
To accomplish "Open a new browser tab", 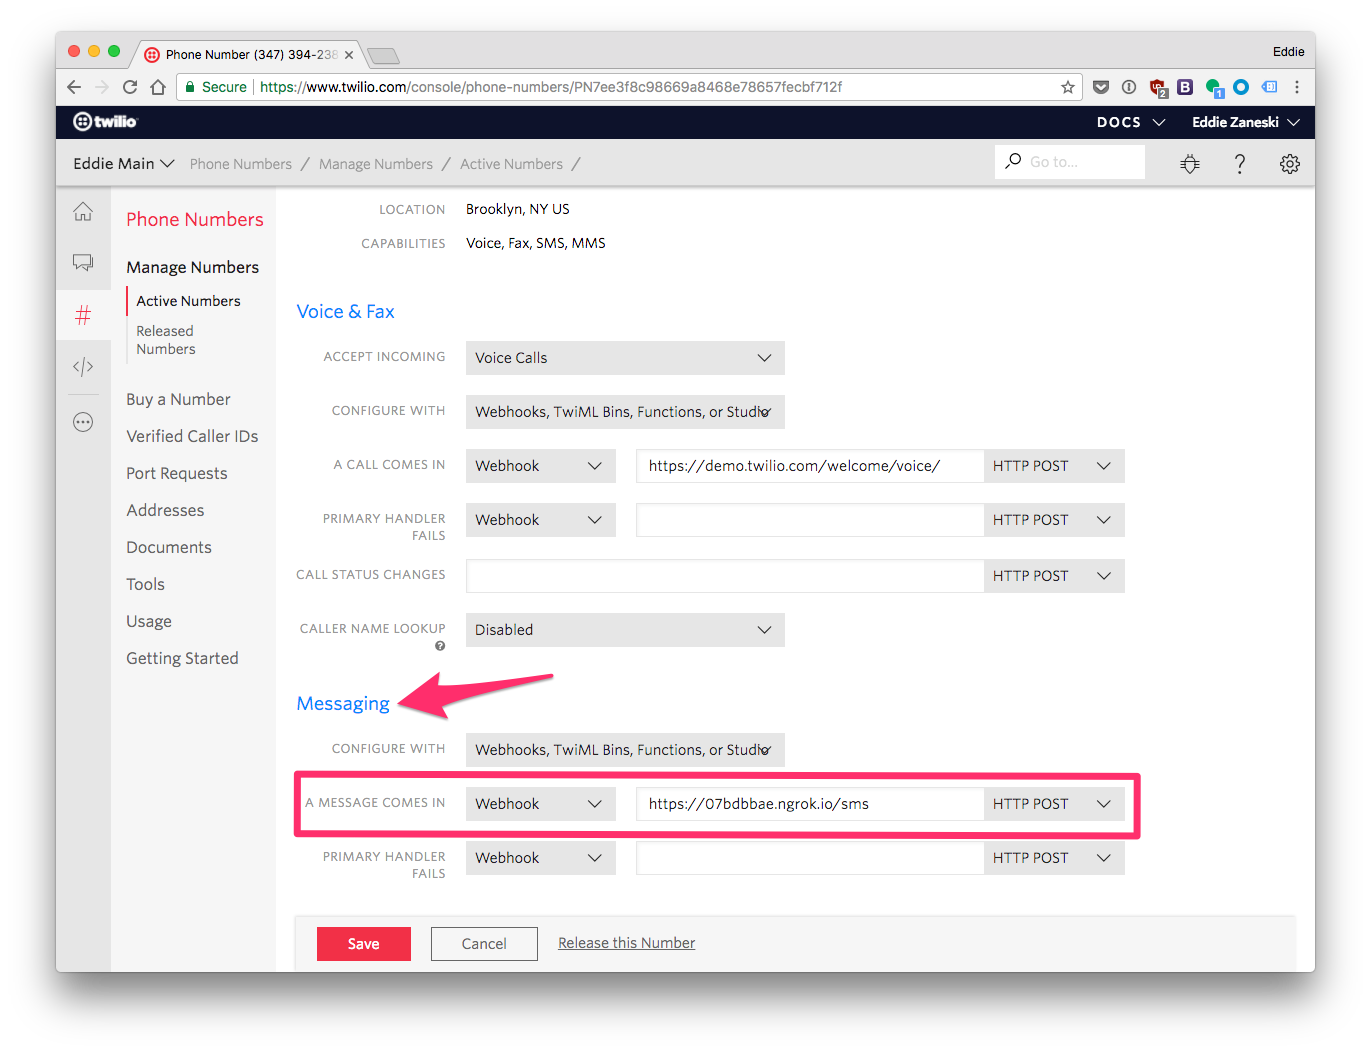I will tap(383, 55).
